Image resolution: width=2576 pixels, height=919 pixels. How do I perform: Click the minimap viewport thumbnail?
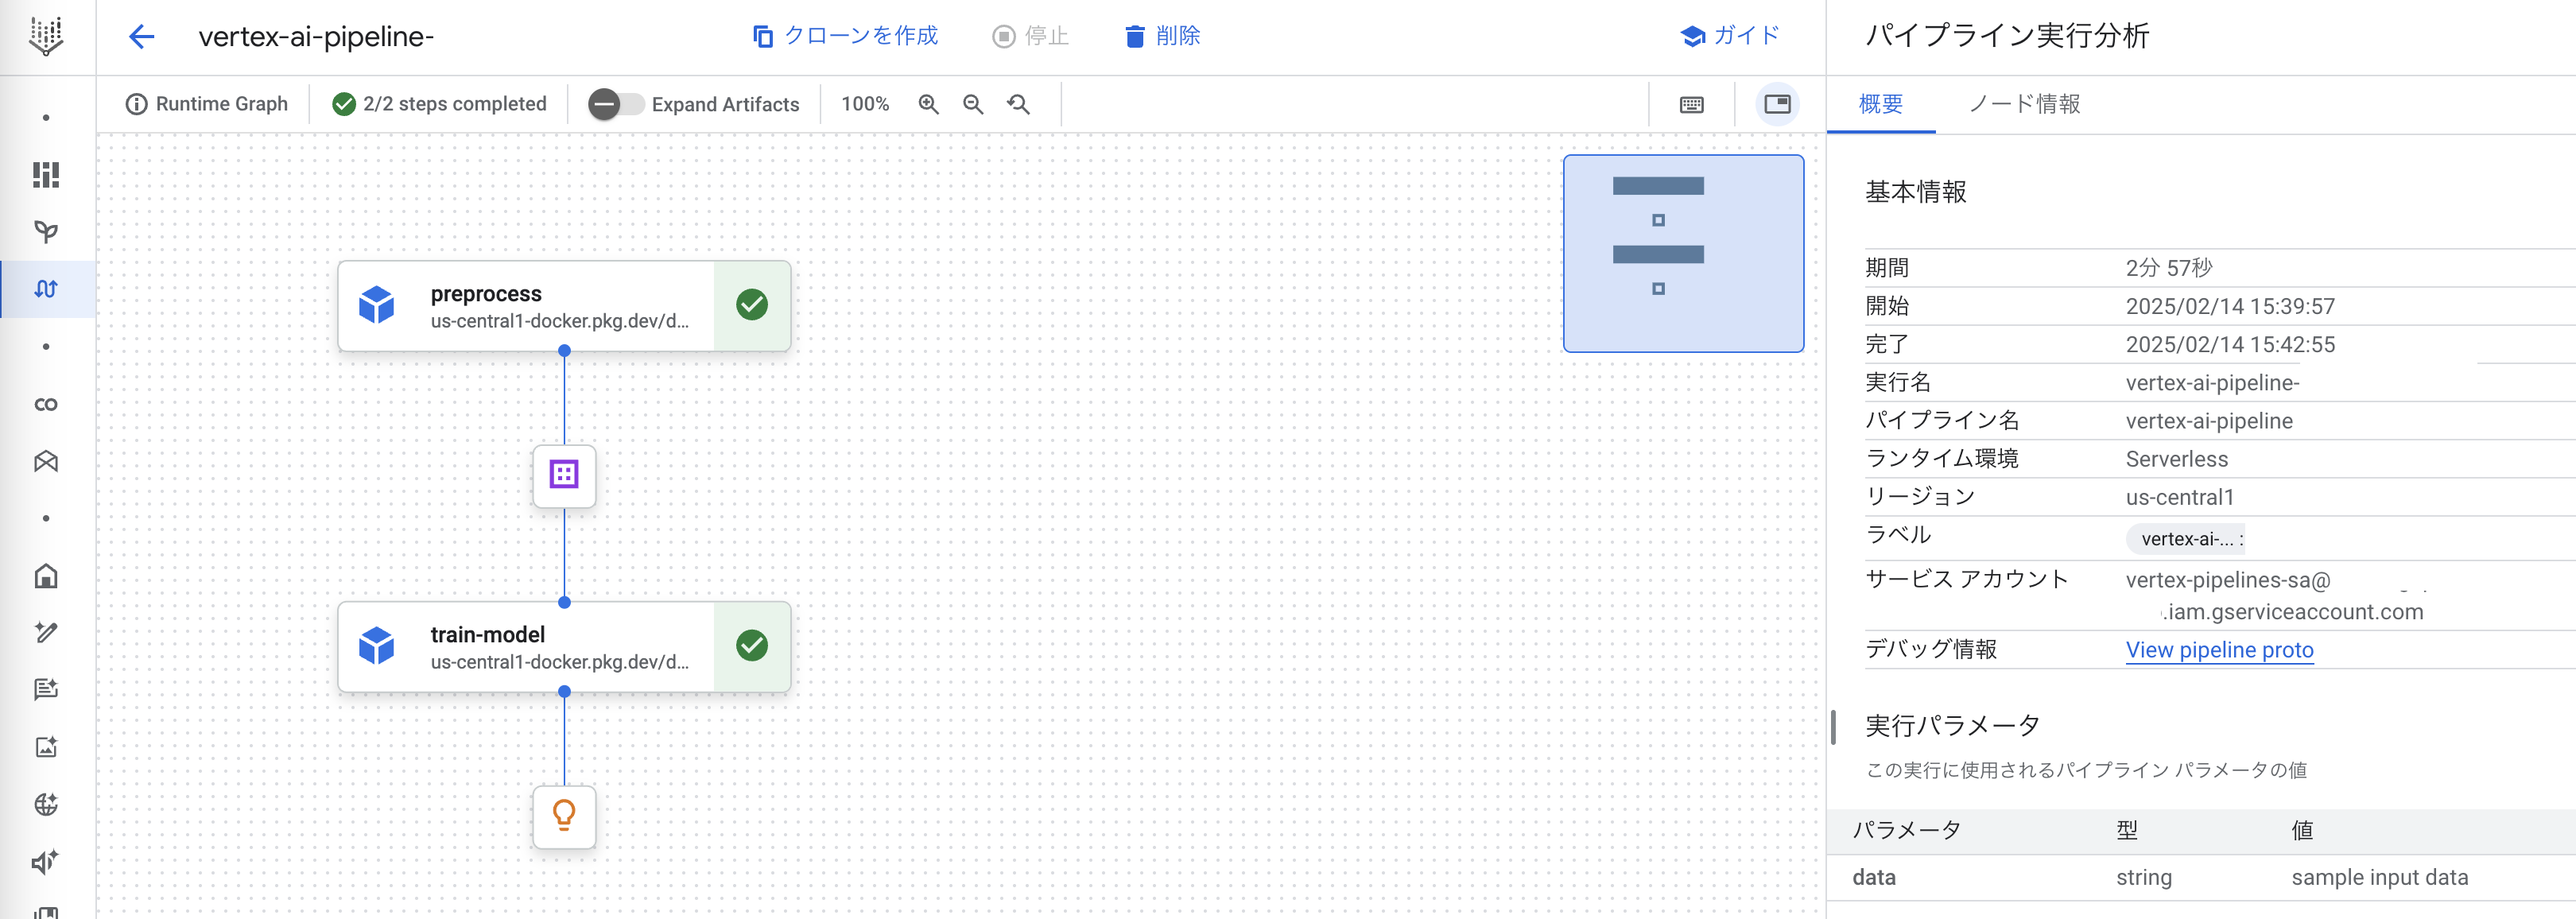(1683, 253)
